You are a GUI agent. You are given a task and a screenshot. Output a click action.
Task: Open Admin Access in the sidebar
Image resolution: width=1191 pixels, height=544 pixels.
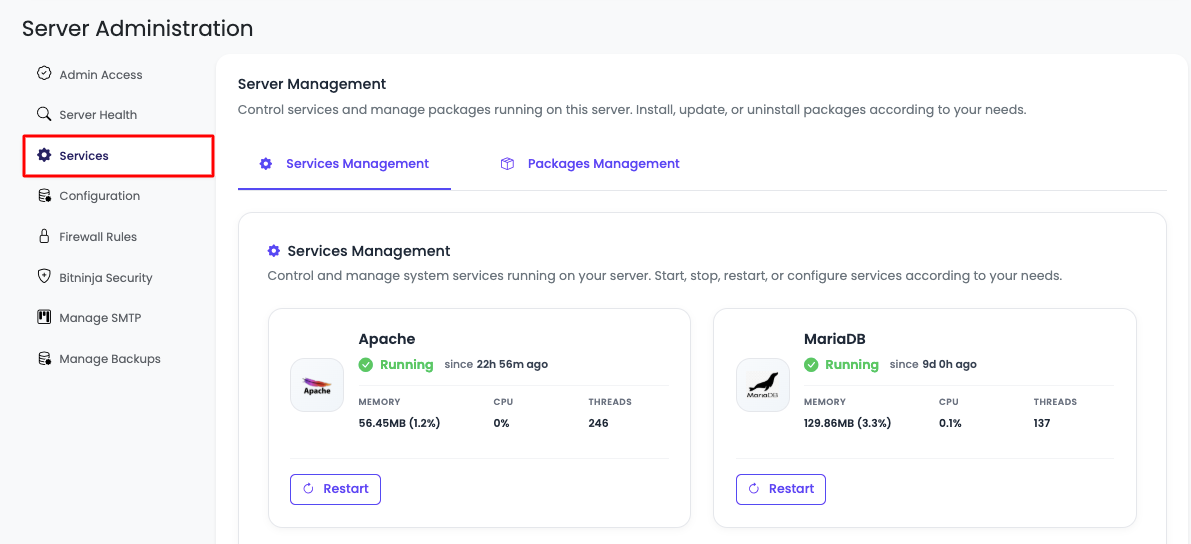coord(100,75)
